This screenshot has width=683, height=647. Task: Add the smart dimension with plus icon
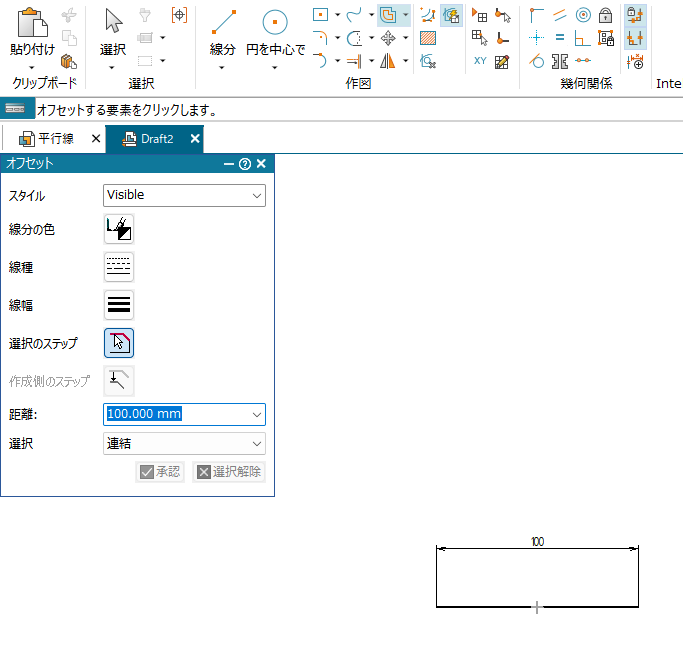tap(635, 61)
